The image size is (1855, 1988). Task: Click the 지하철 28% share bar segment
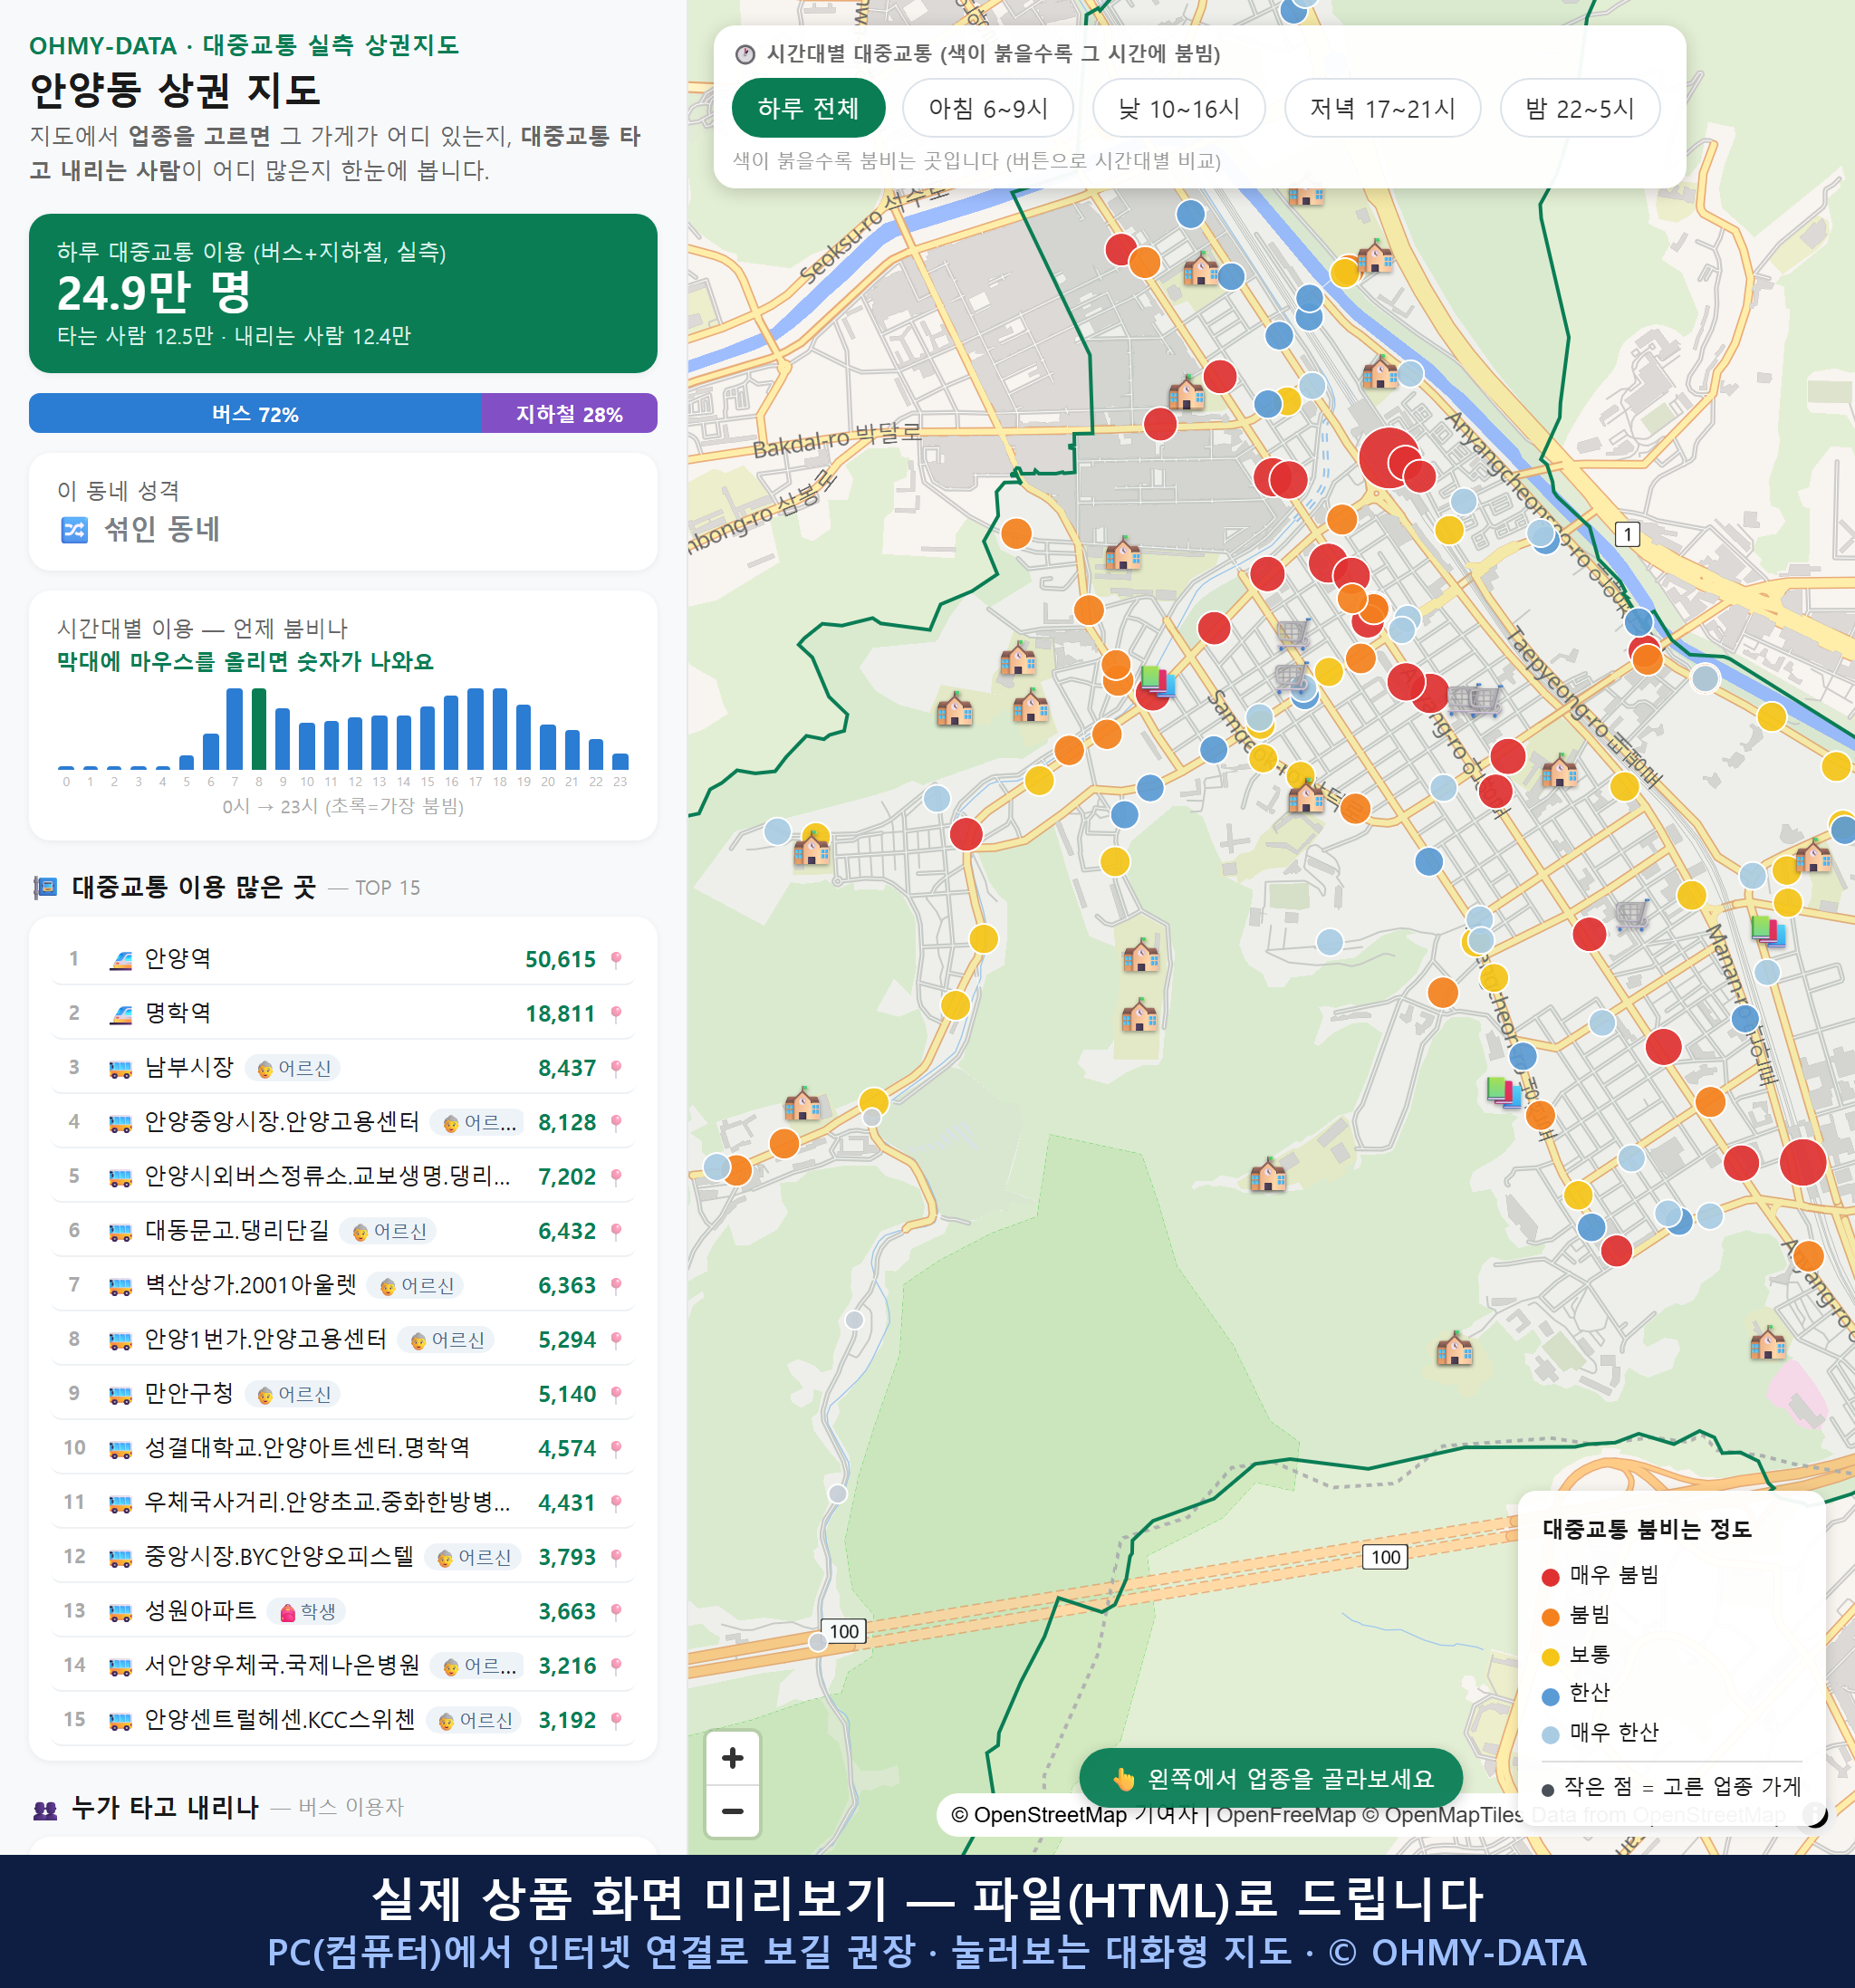click(569, 413)
